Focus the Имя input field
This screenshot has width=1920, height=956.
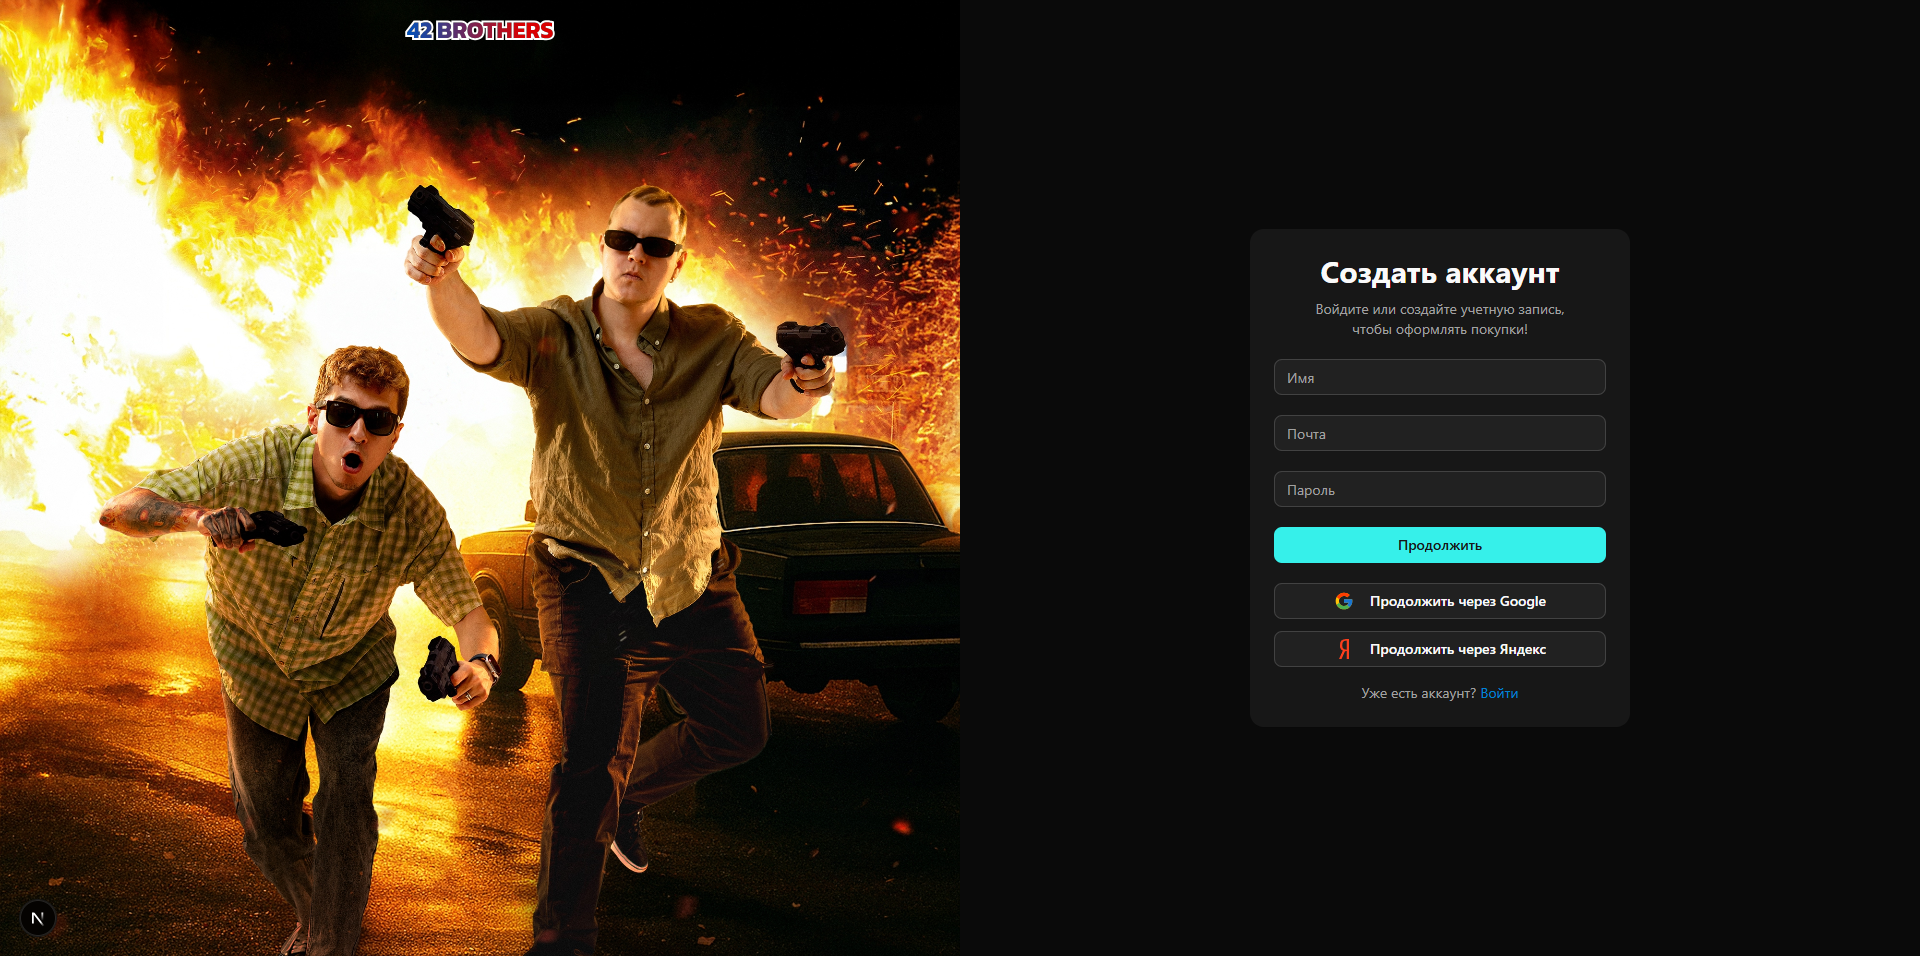tap(1439, 377)
